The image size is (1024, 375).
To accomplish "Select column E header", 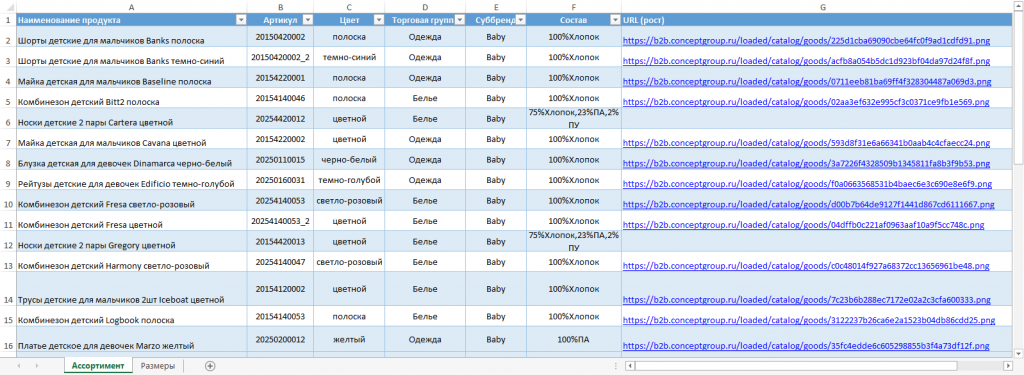I will click(x=496, y=7).
